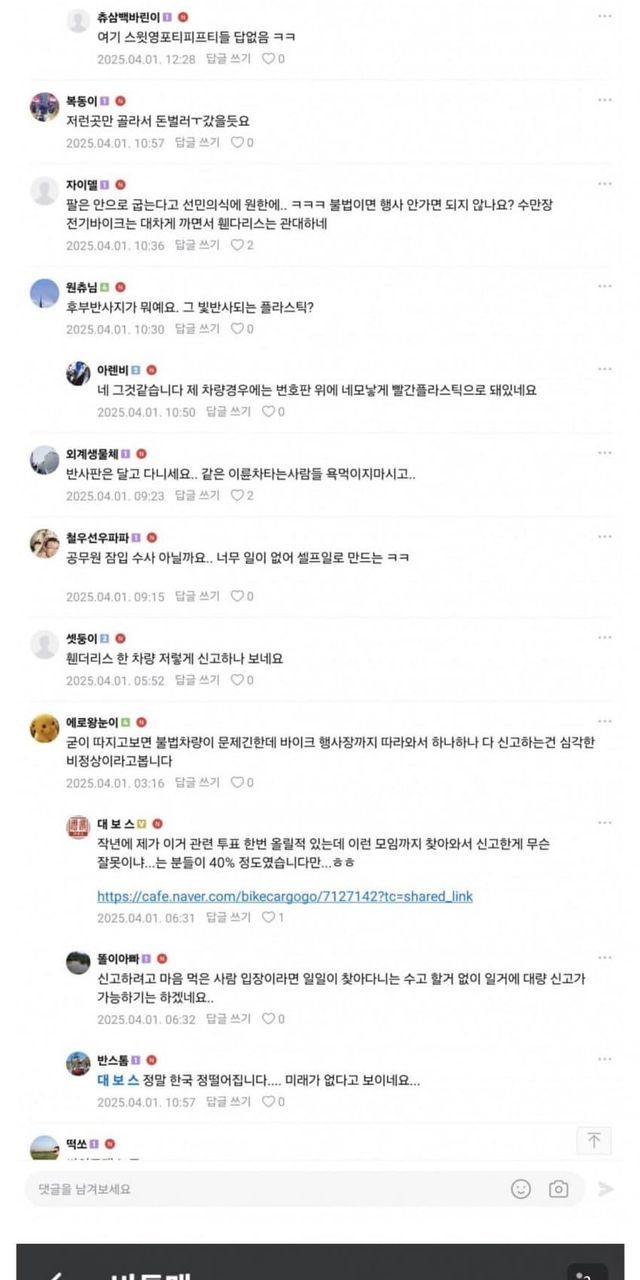Screen dimensions: 640x1280
Task: View 복동이's profile picture
Action: [x=45, y=106]
